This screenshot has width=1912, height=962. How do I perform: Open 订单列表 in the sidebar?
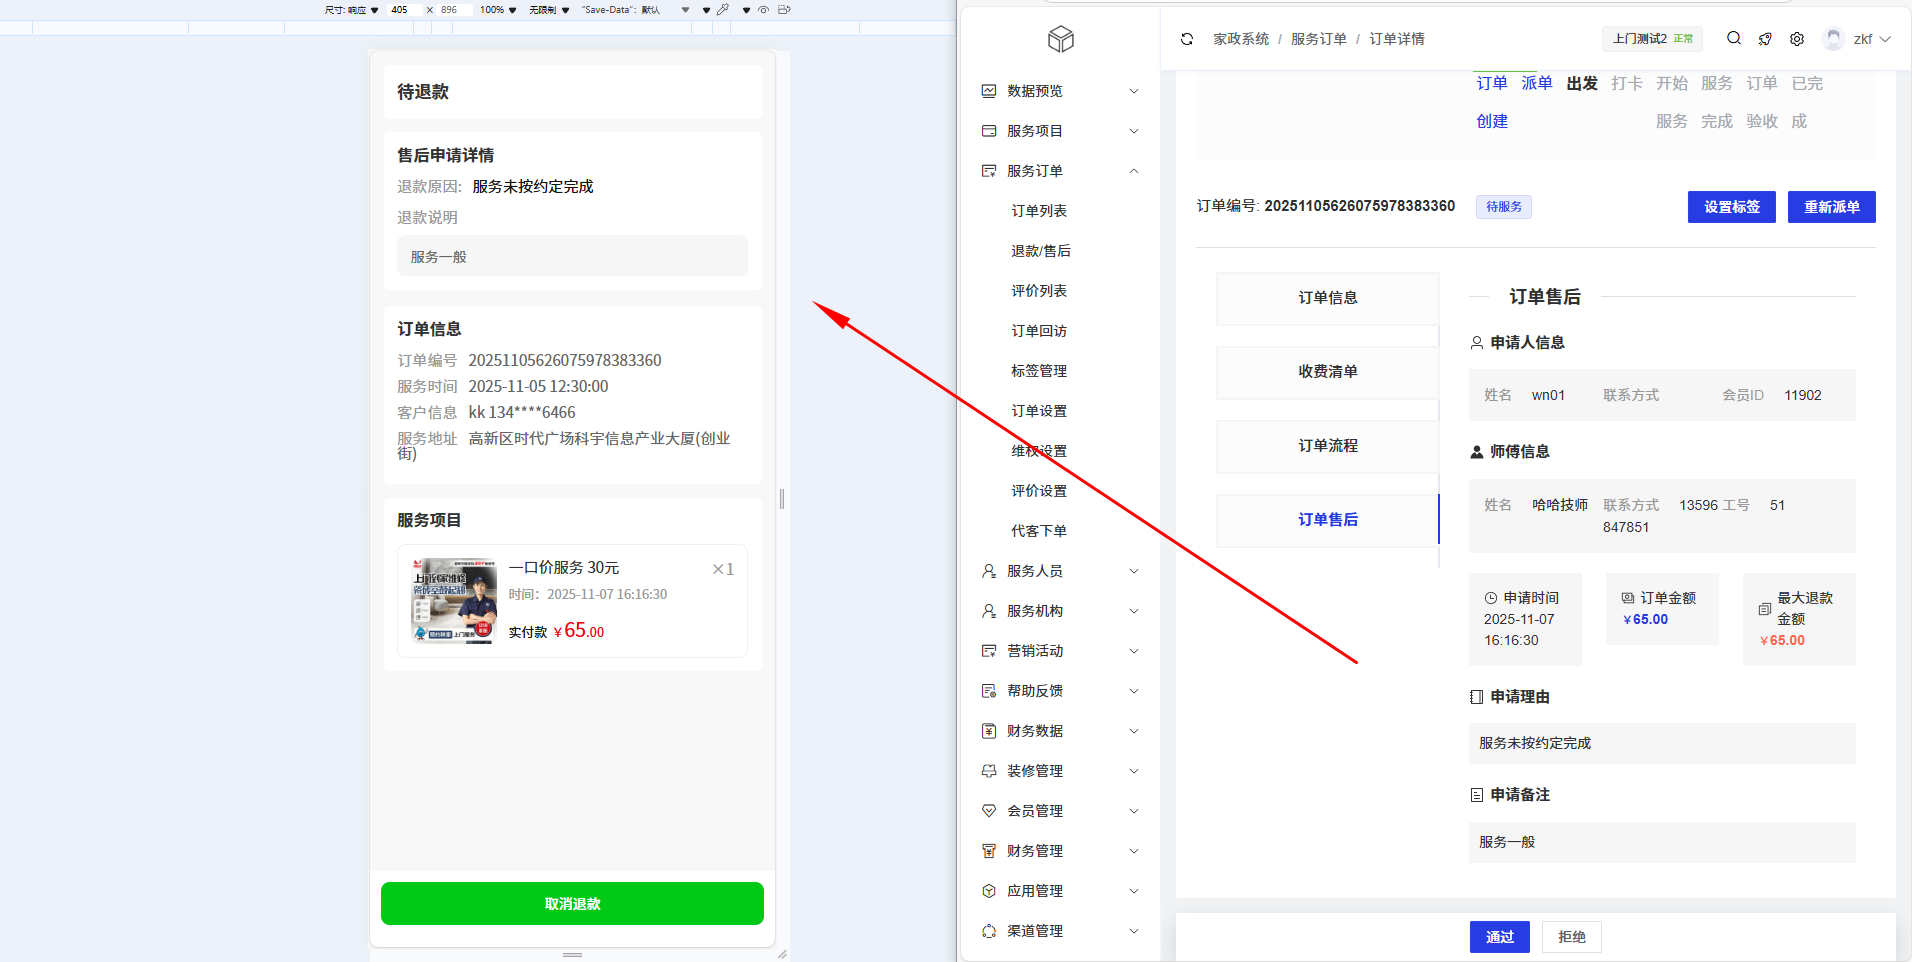coord(1039,211)
